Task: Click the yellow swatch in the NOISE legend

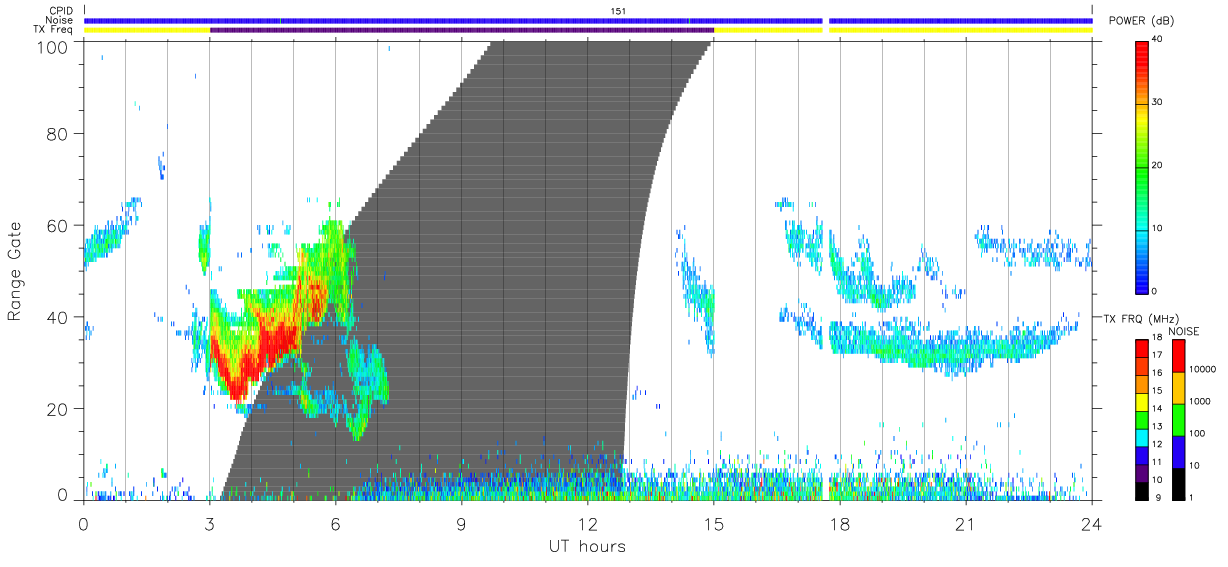Action: click(1177, 388)
